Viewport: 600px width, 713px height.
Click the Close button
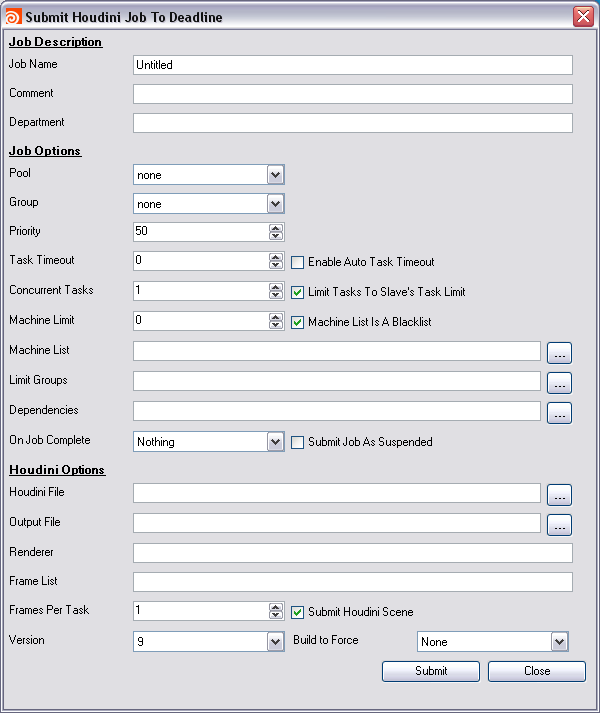coord(536,671)
